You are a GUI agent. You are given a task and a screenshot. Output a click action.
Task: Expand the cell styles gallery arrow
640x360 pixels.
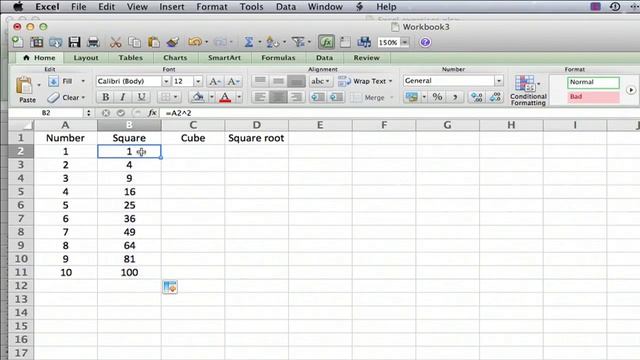click(631, 90)
